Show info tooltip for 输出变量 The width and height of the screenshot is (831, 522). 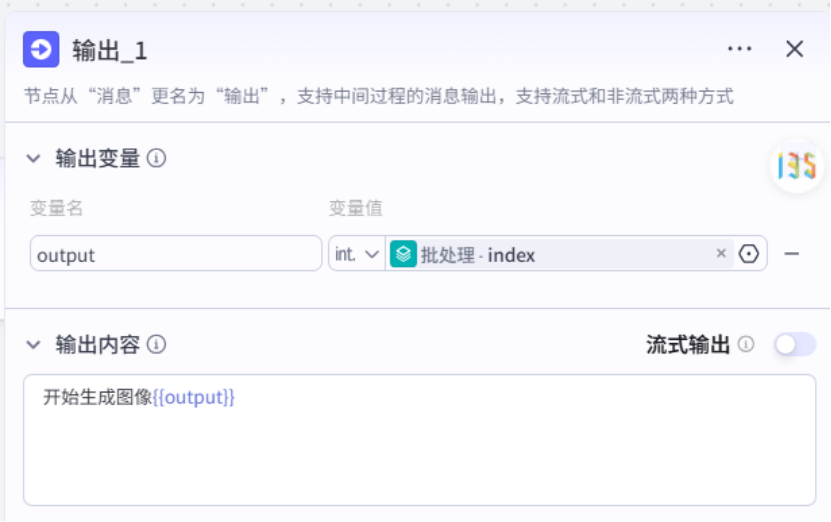(x=156, y=158)
